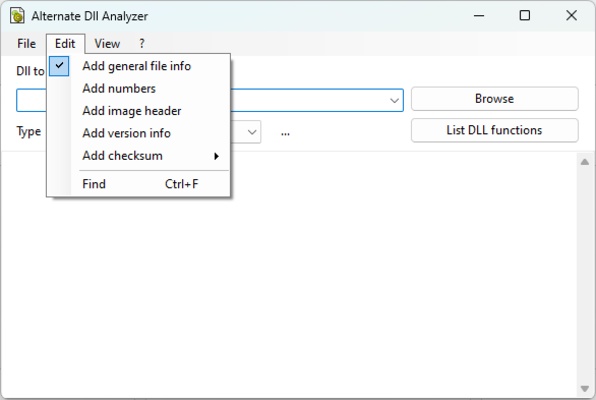Enable Add image header option
Viewport: 596px width, 400px height.
pyautogui.click(x=139, y=111)
